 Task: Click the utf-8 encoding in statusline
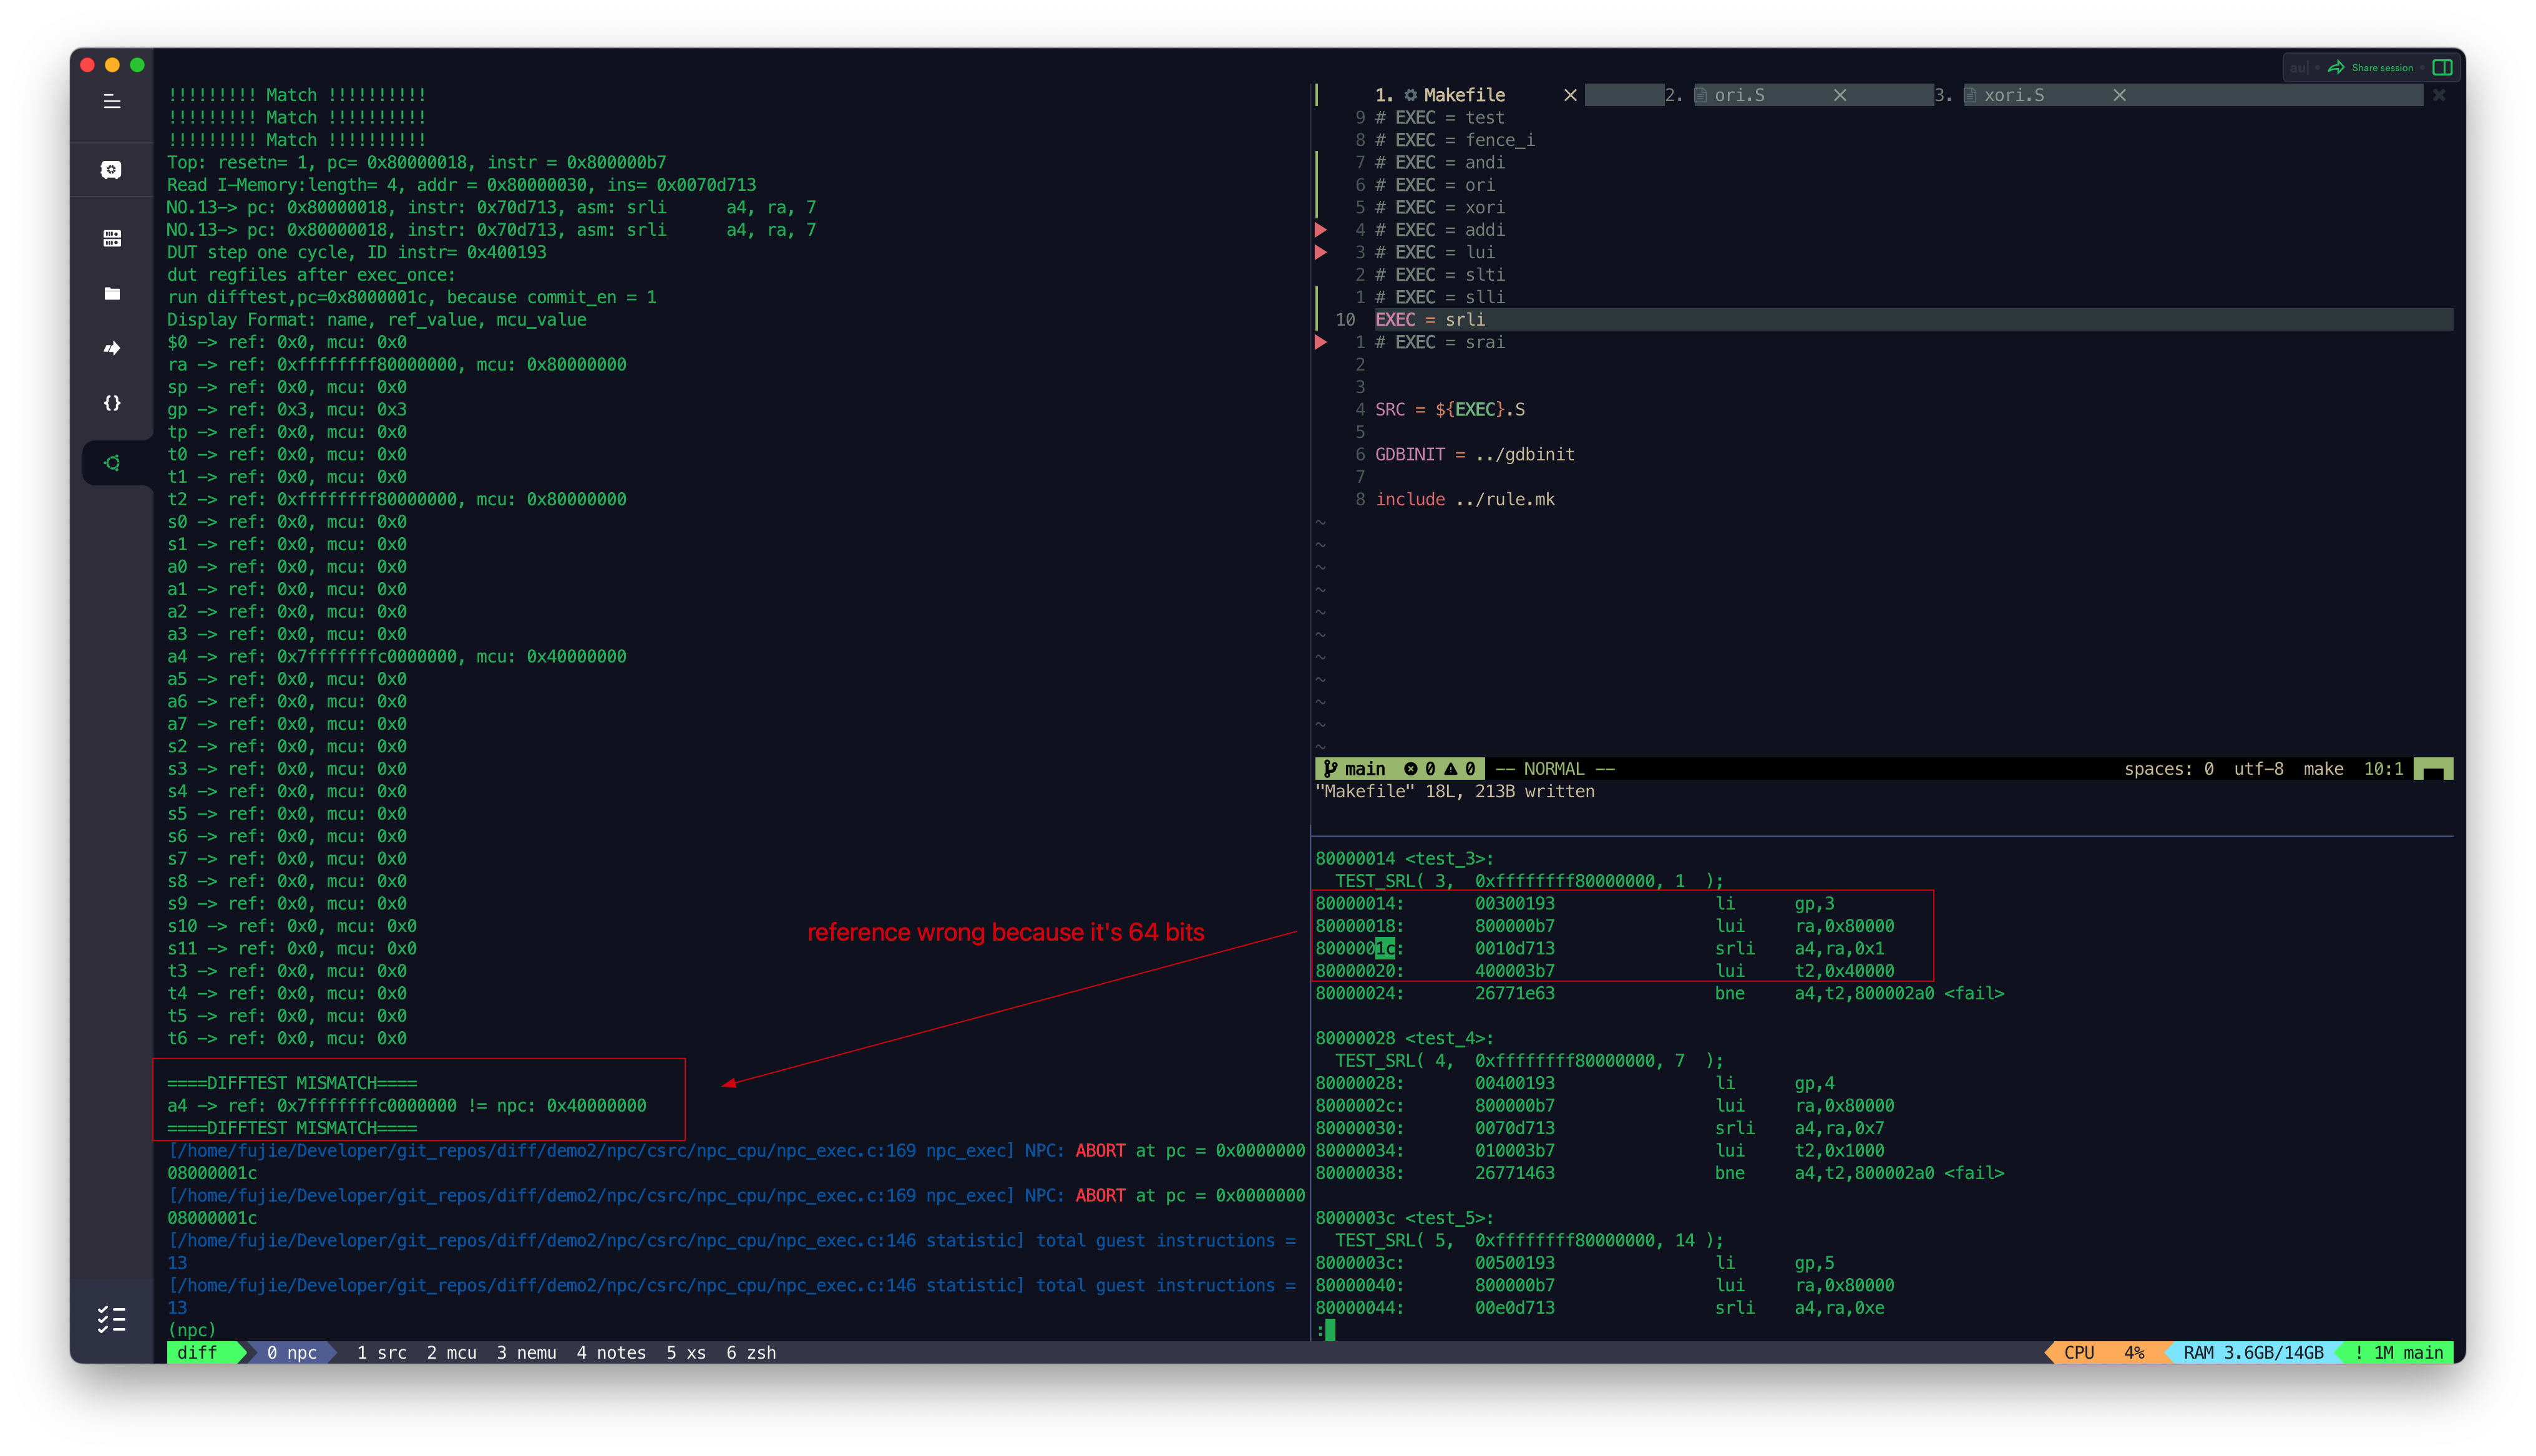pos(2258,769)
